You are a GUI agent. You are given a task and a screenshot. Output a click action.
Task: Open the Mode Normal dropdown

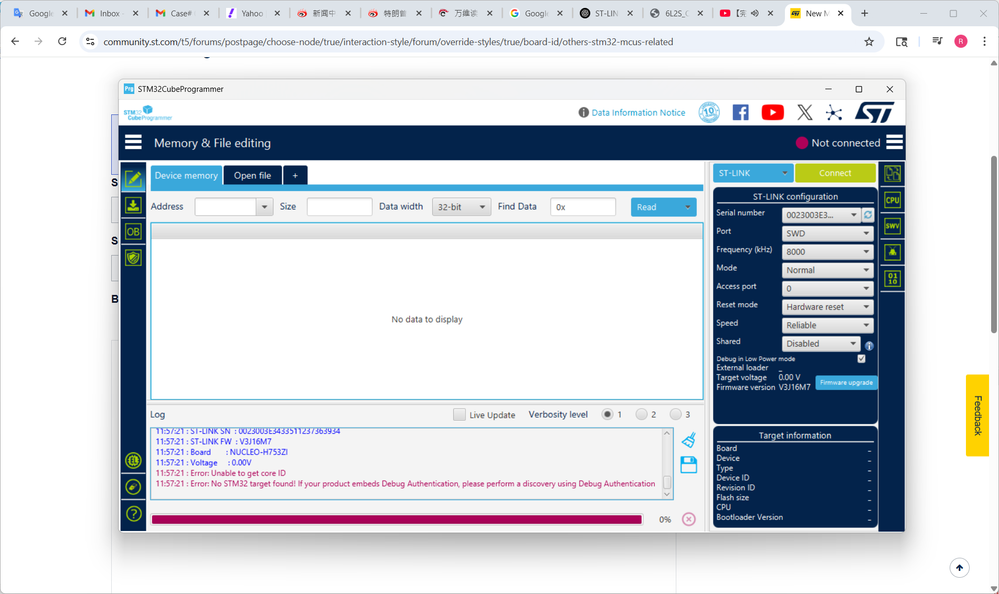click(x=828, y=270)
